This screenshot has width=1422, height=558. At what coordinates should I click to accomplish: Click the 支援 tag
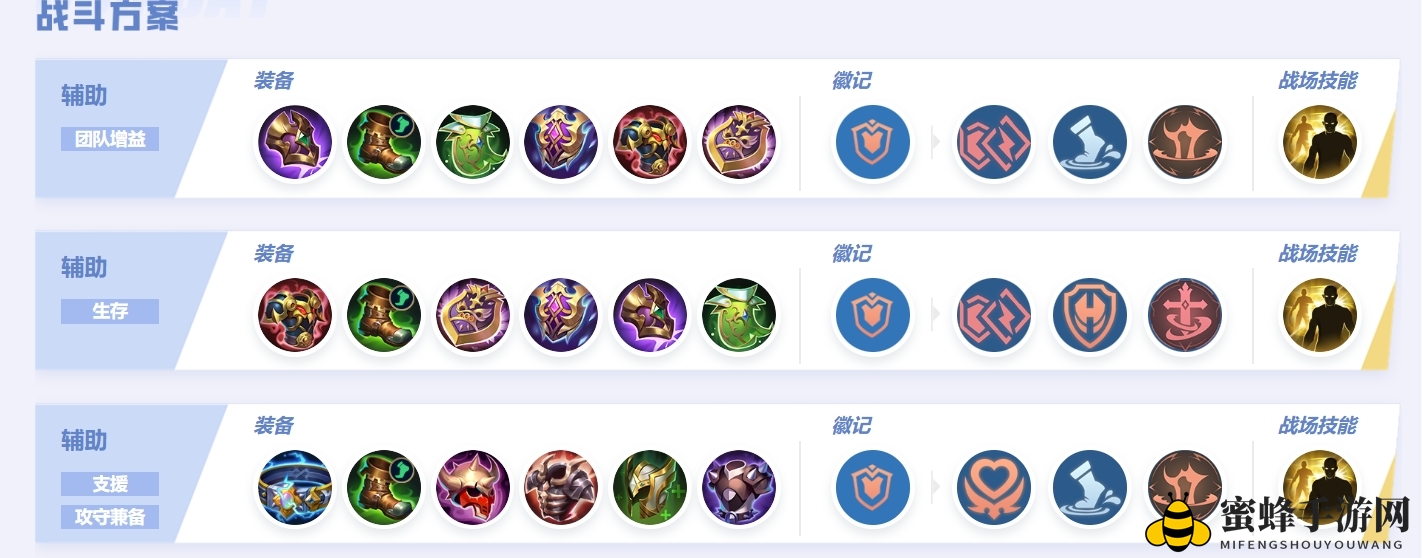pos(110,484)
